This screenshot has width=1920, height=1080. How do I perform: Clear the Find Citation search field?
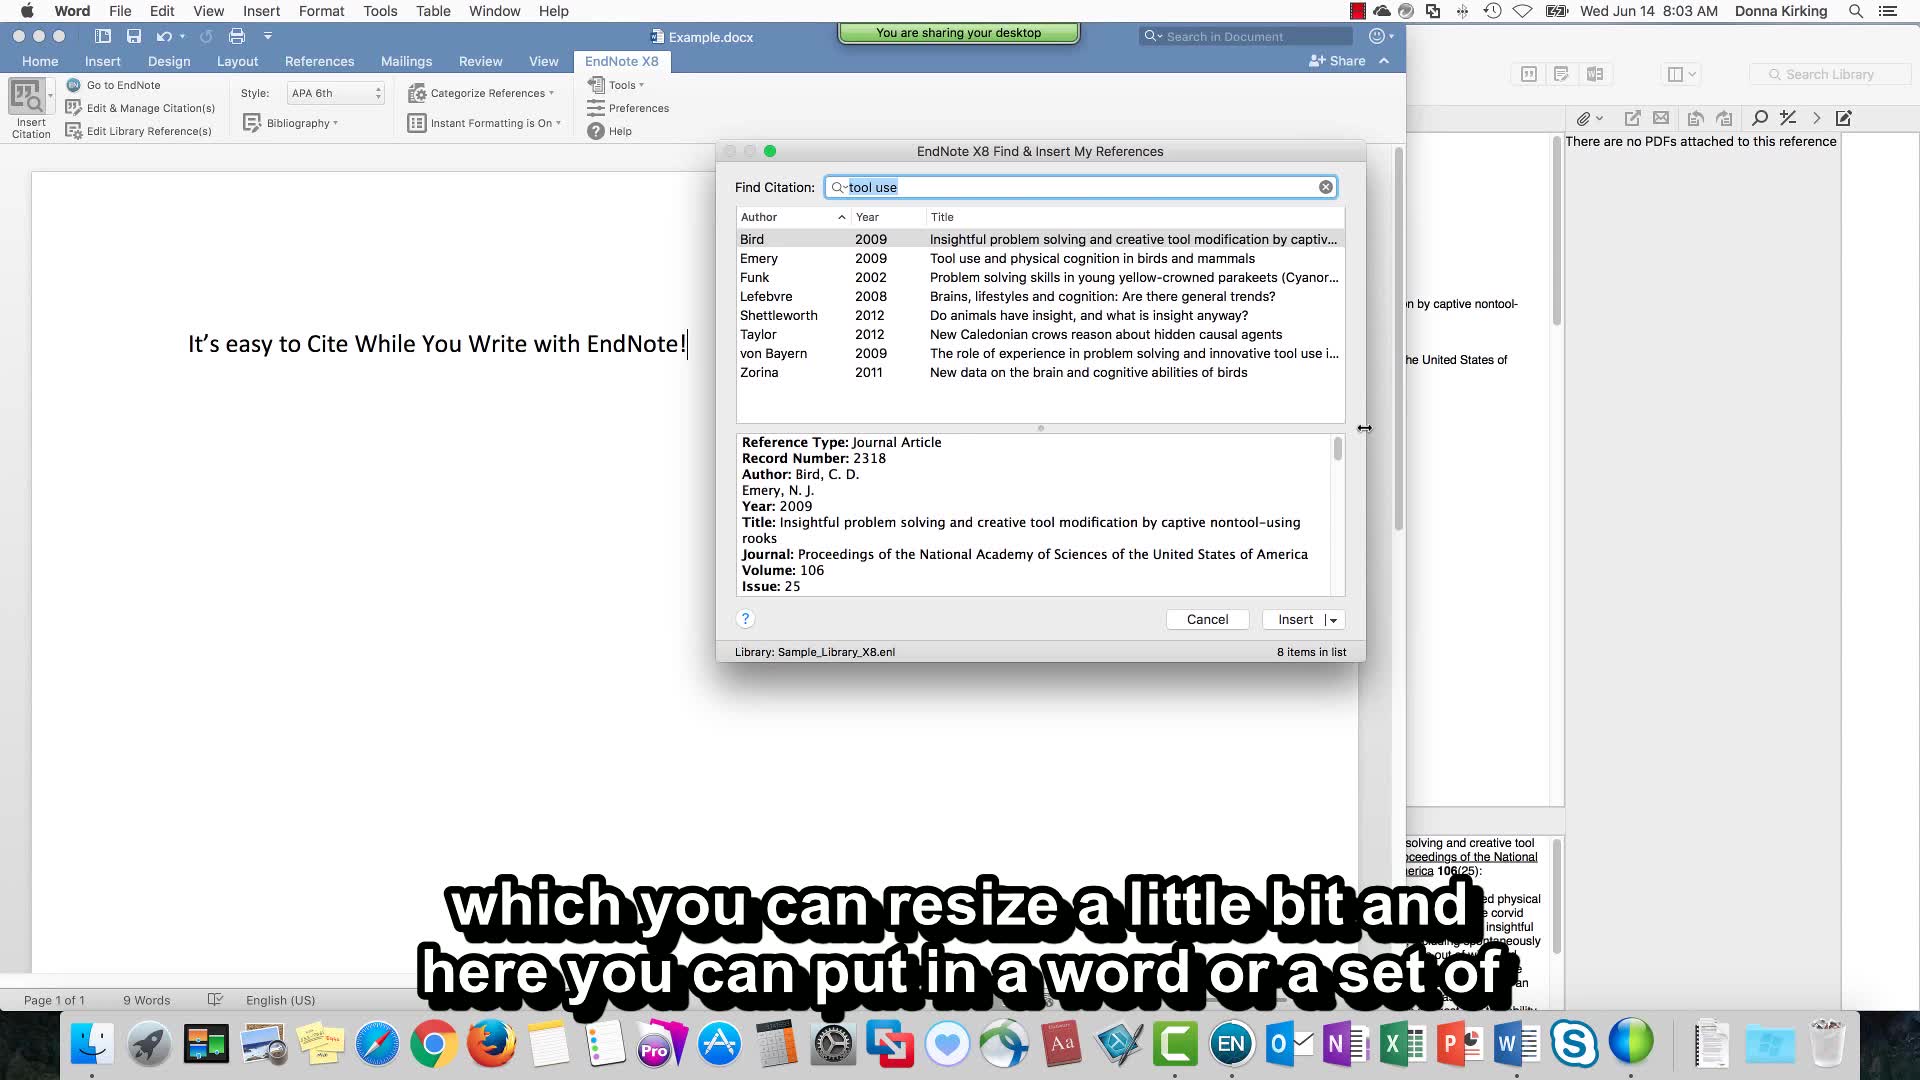pos(1325,187)
